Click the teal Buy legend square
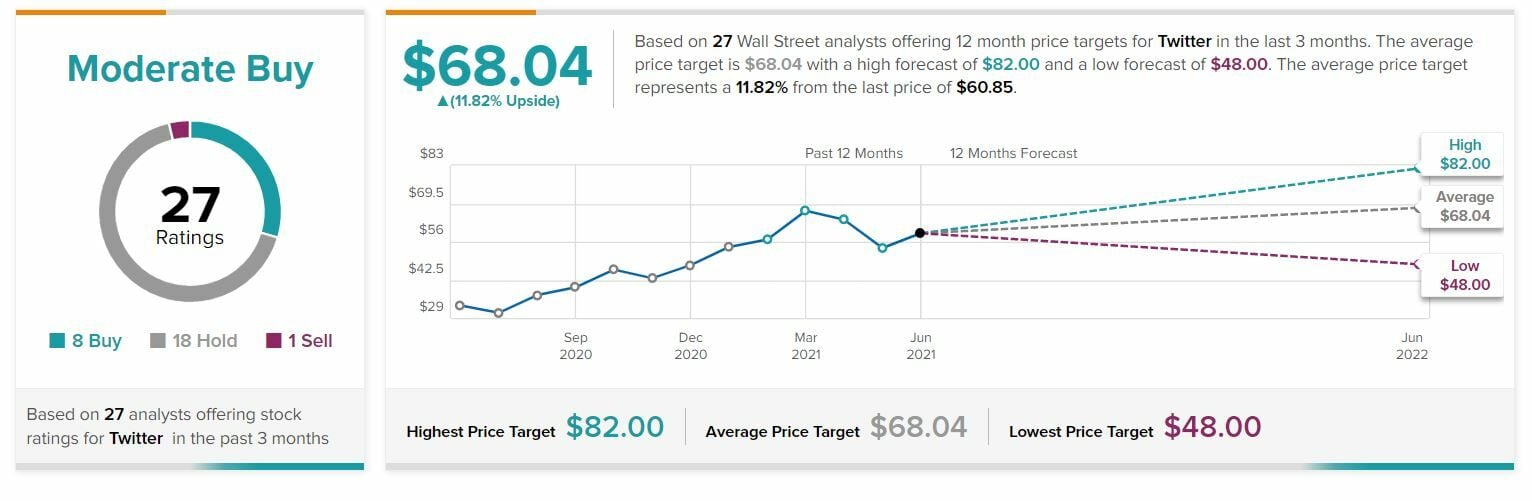The width and height of the screenshot is (1532, 501). (x=57, y=341)
